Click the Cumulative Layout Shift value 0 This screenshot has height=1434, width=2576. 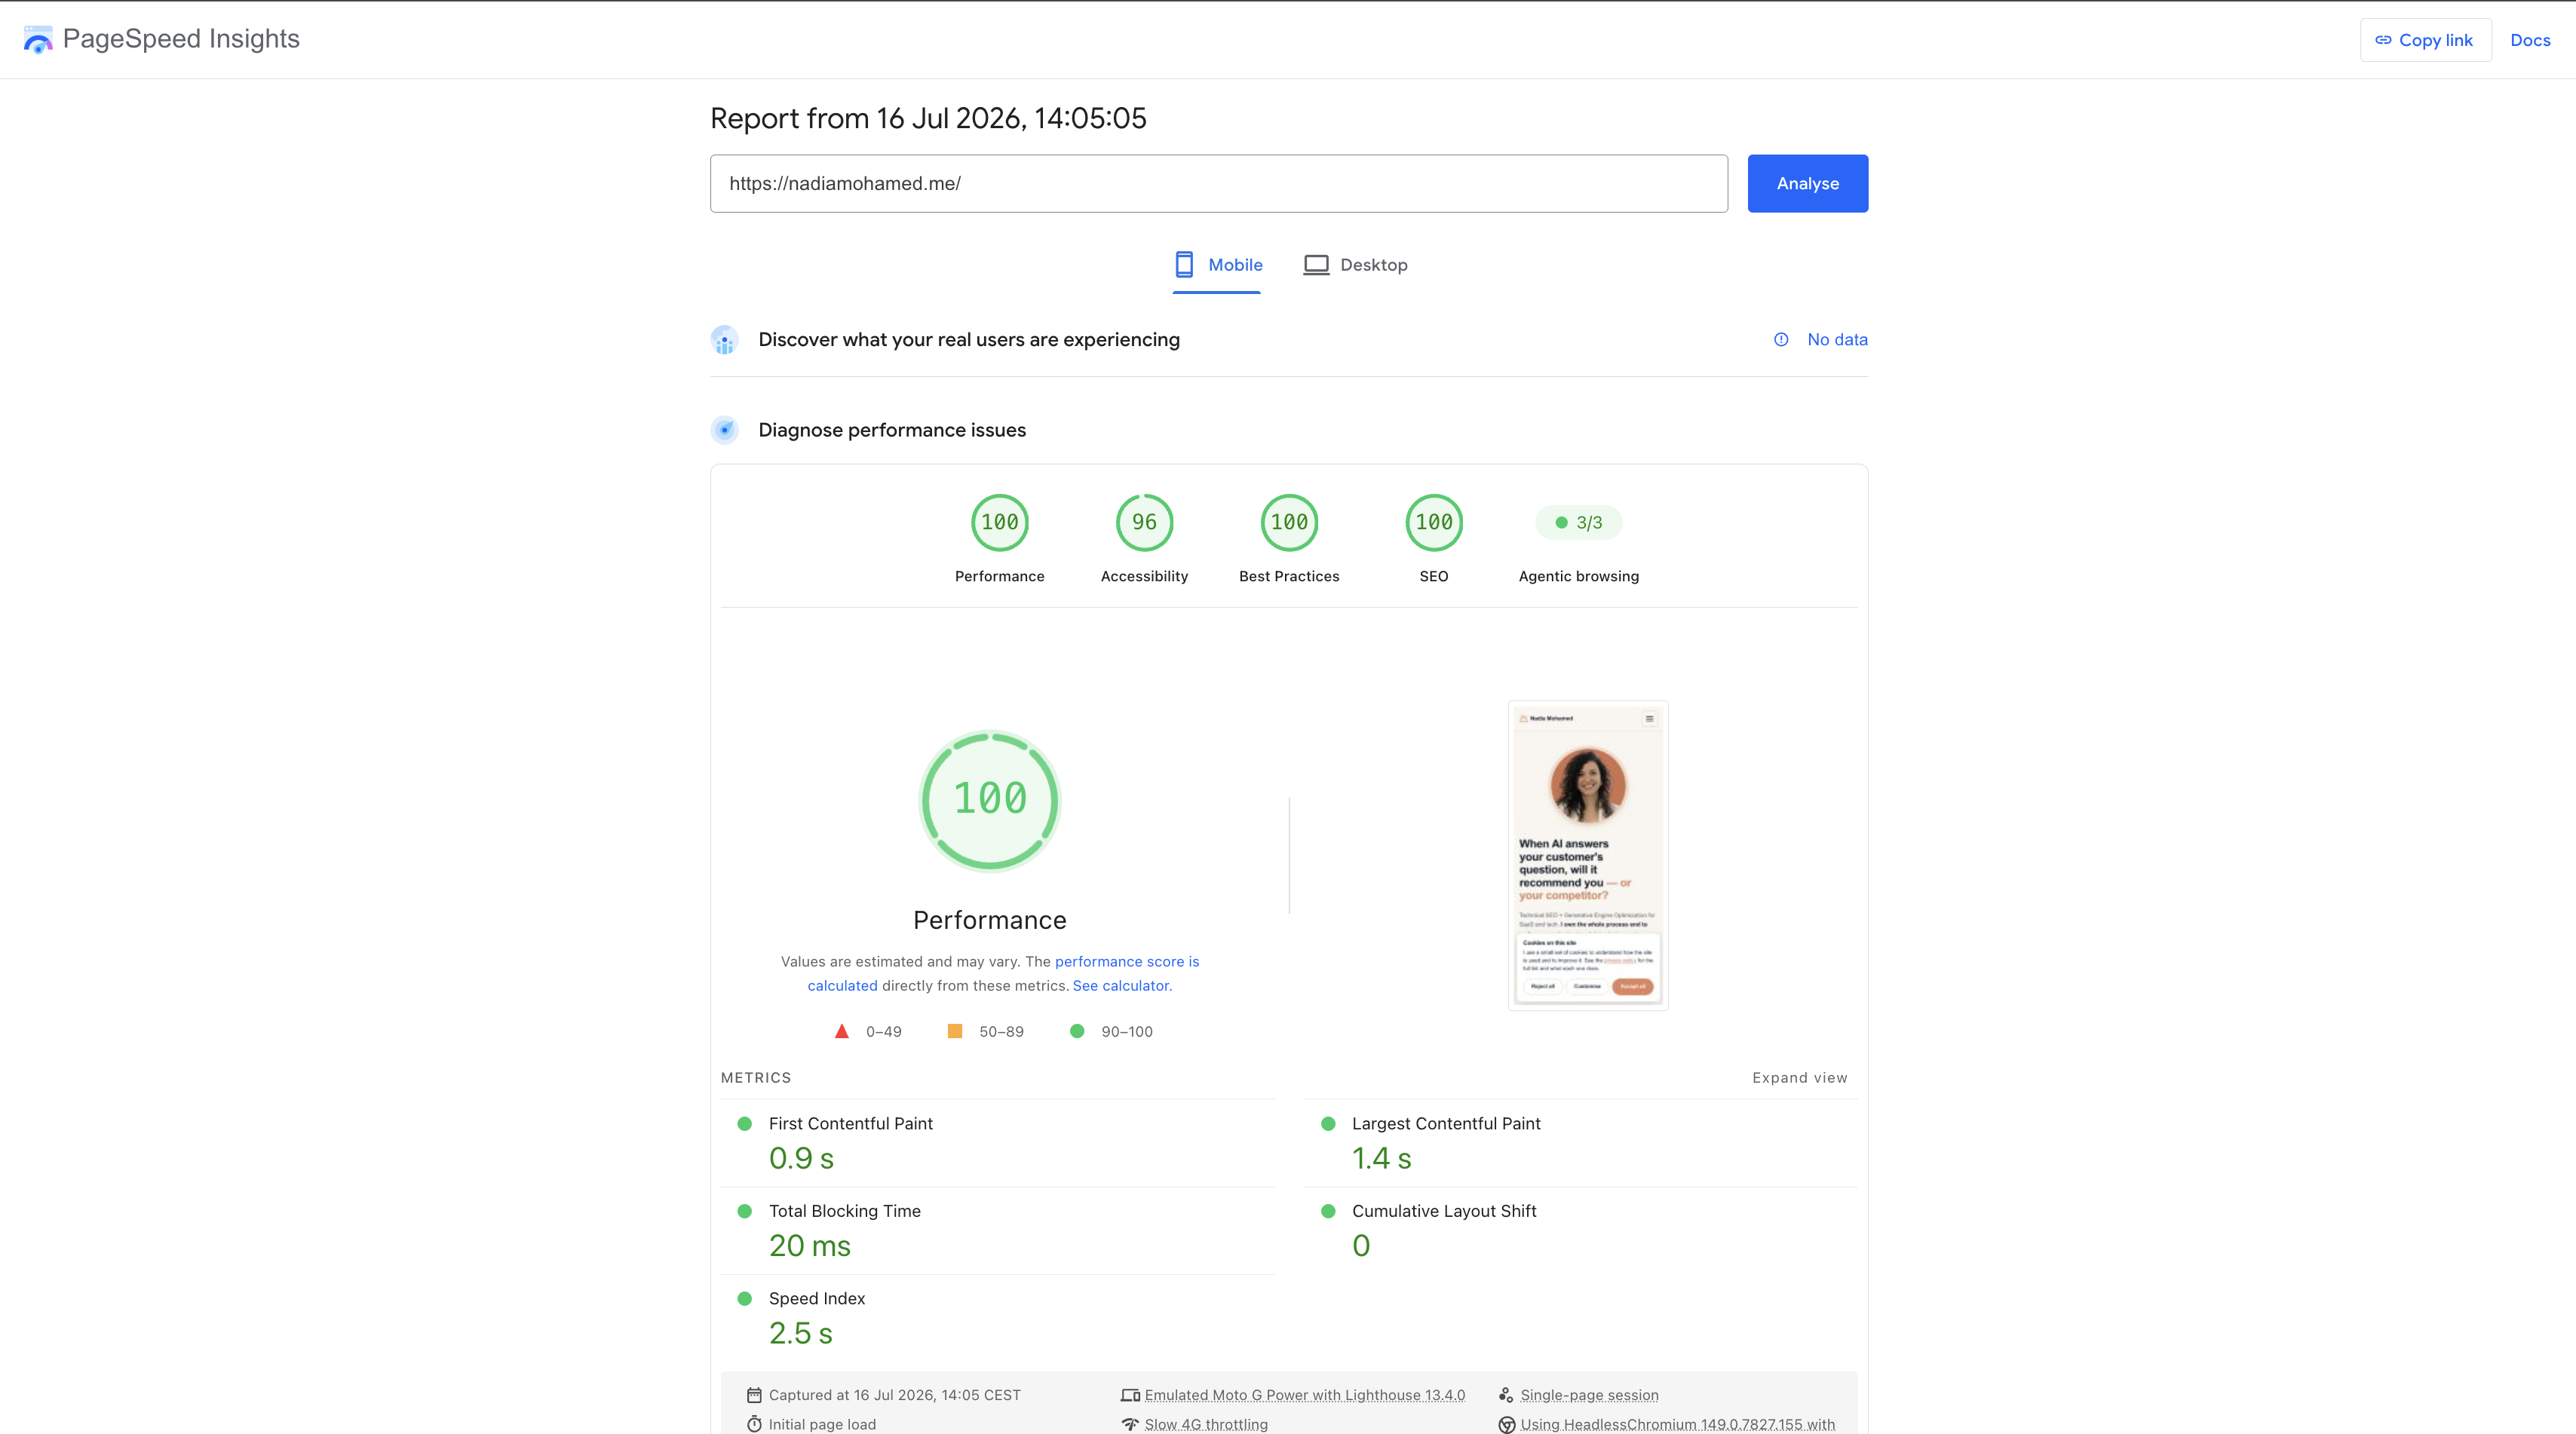pyautogui.click(x=1361, y=1246)
